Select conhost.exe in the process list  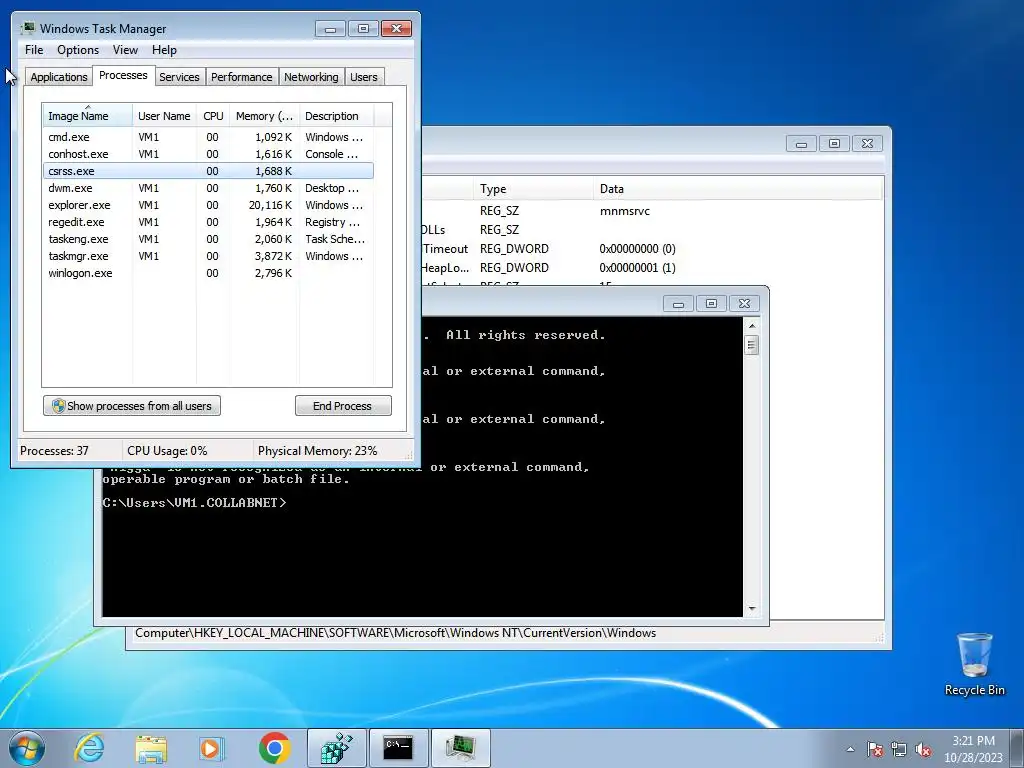208,154
